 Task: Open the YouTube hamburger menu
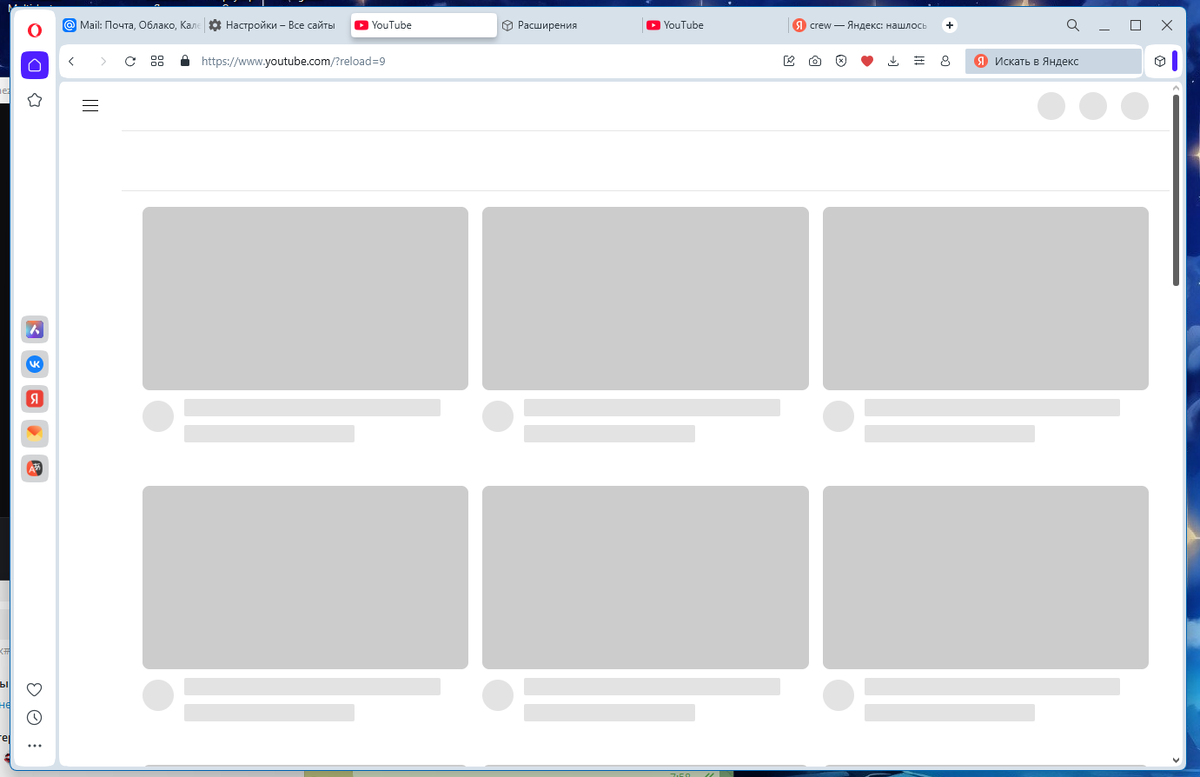pyautogui.click(x=90, y=105)
